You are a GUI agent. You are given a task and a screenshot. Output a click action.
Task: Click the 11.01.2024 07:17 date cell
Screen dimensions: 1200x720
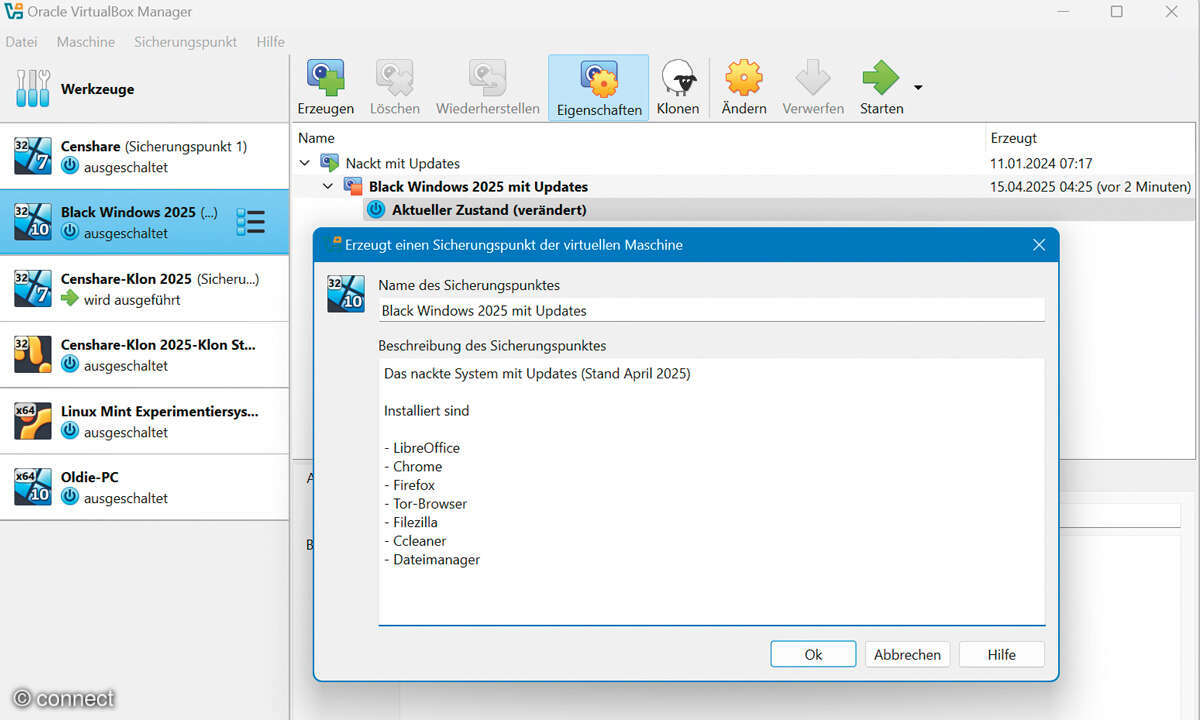click(1041, 163)
